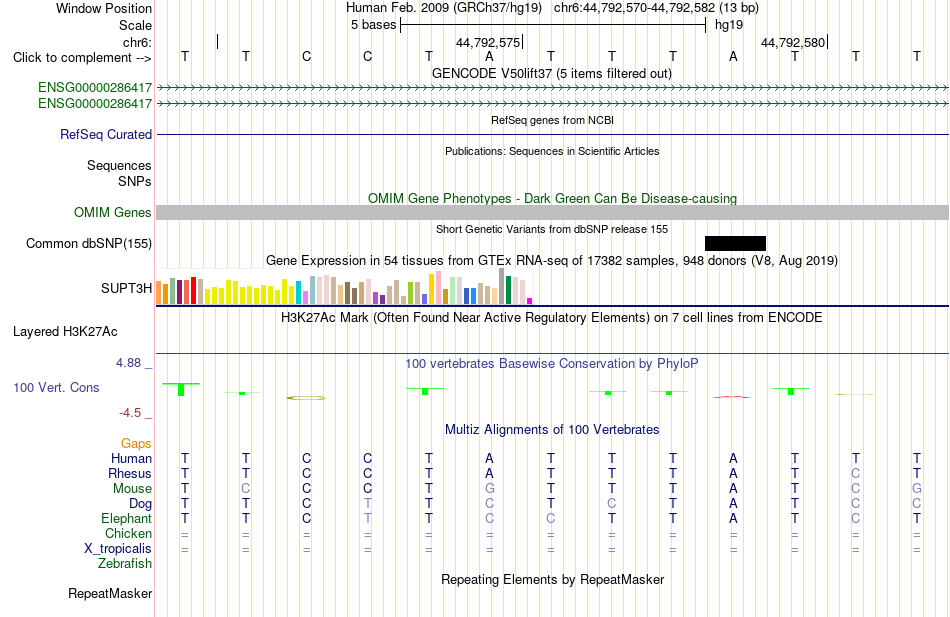Open the OMIM Genes track label

(x=112, y=213)
